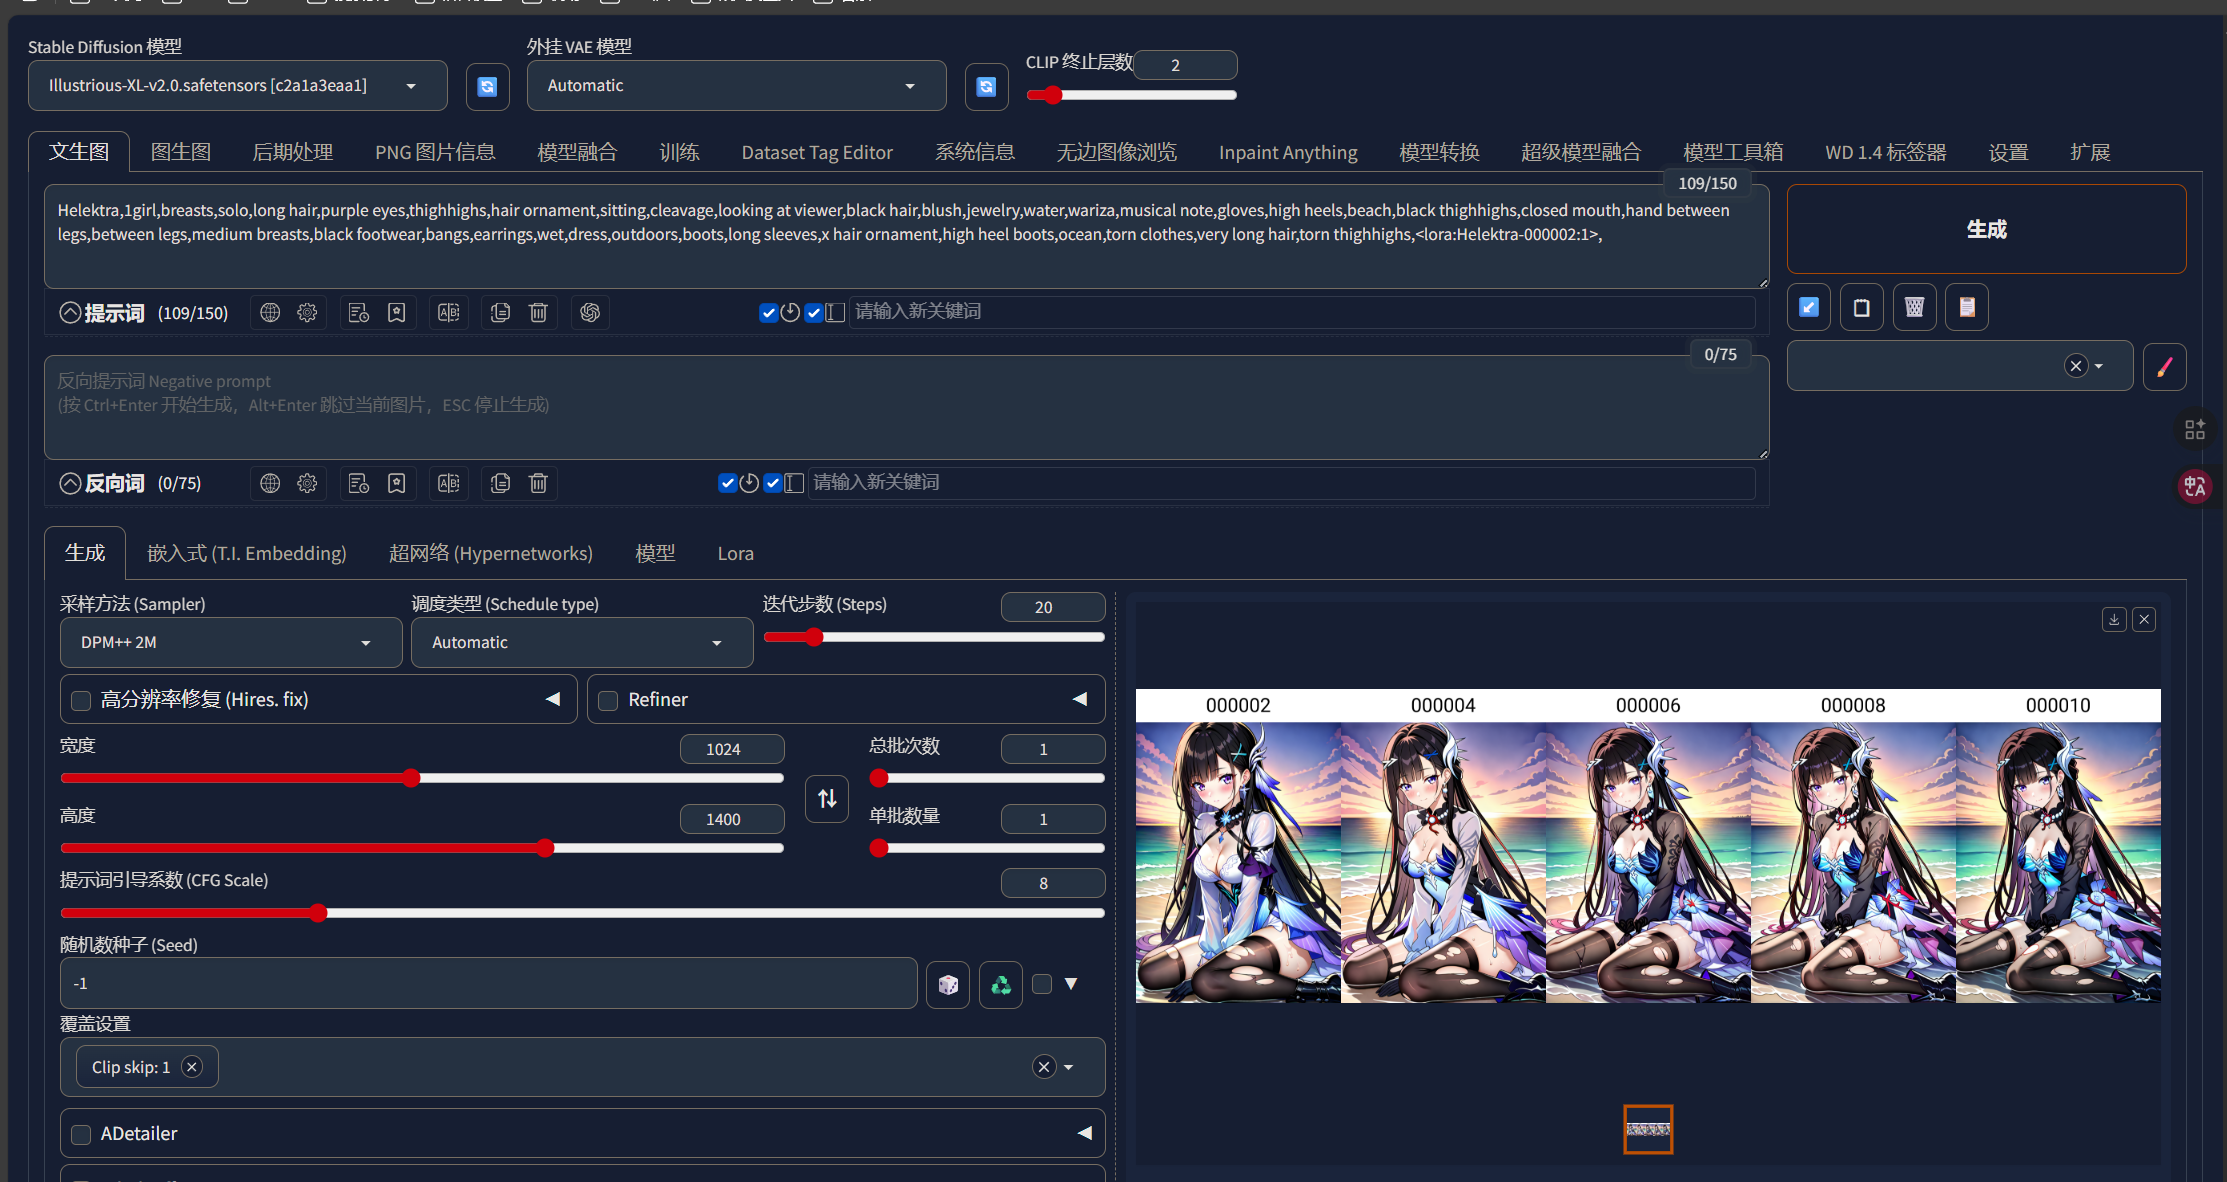Click the floating Chinese-English translate icon

(x=2195, y=486)
